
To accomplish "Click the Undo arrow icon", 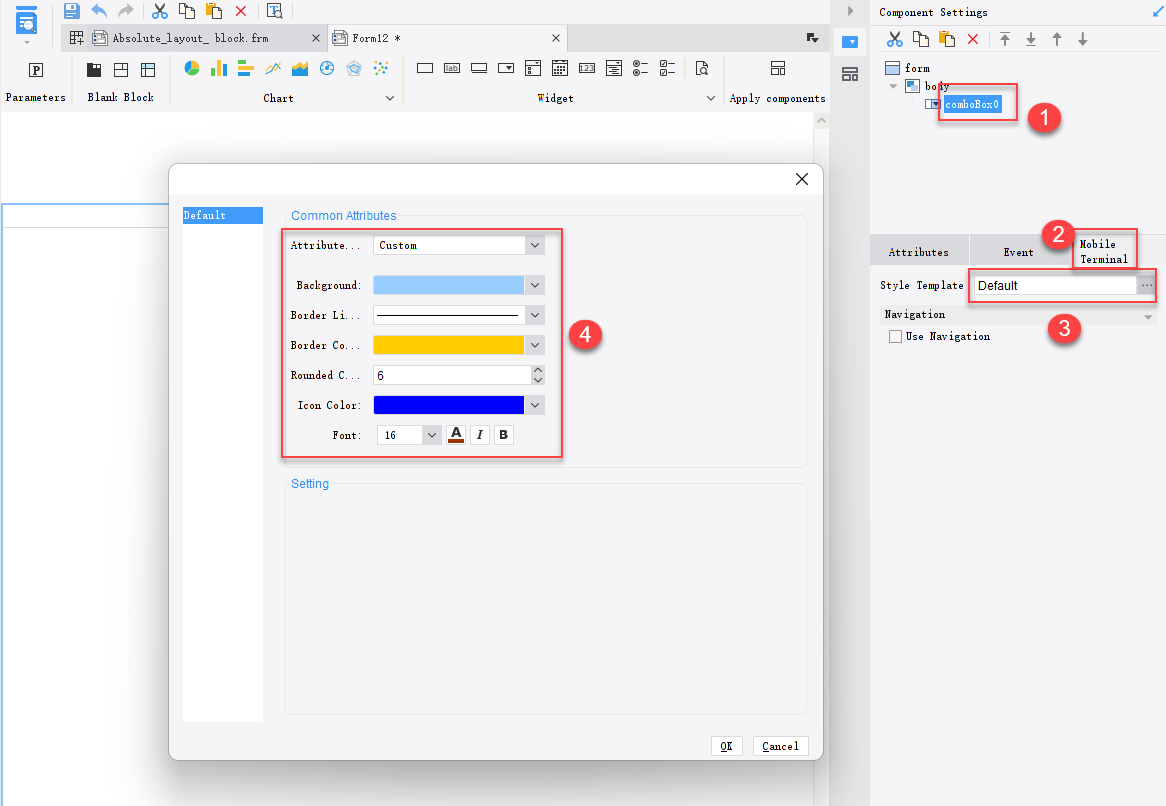I will [99, 10].
